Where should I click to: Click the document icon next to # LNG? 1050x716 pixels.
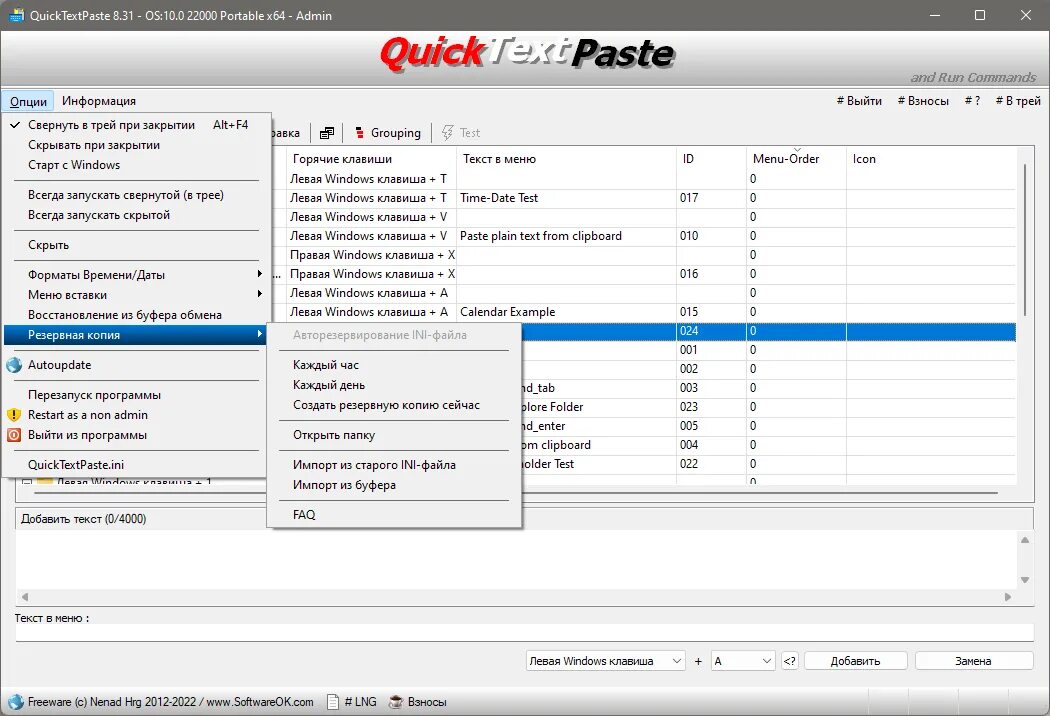click(332, 701)
